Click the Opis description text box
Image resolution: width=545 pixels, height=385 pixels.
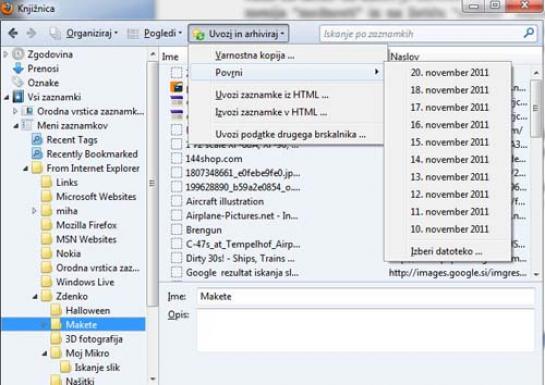tap(365, 330)
